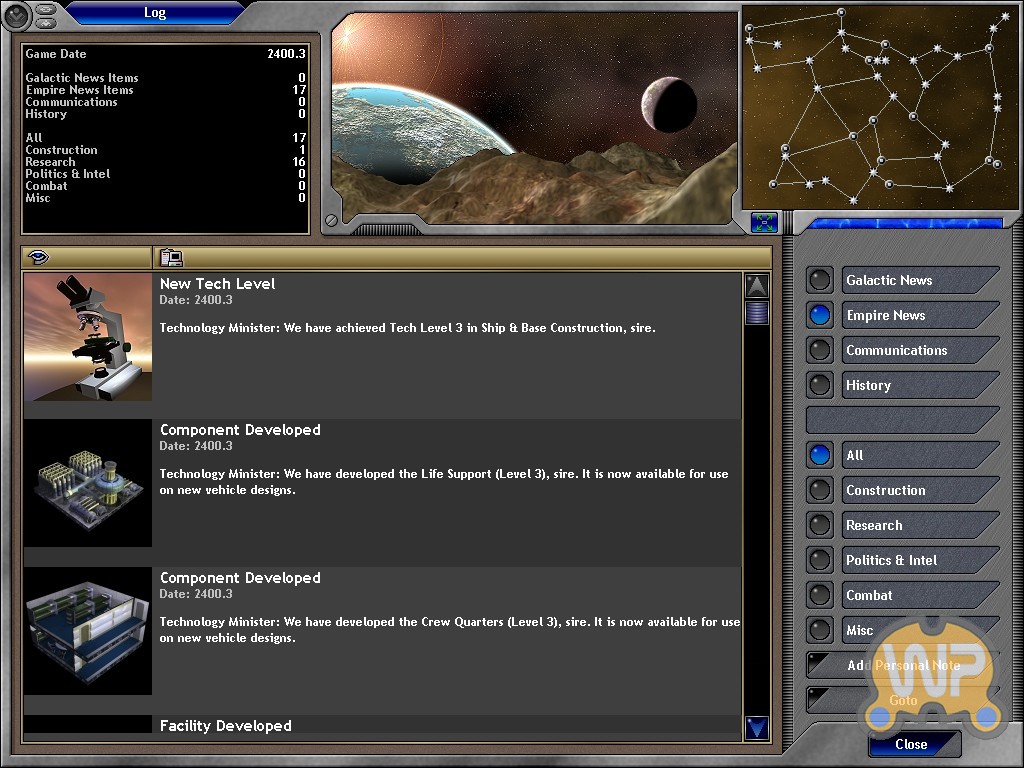Click the upper small oval button beside Log

click(46, 9)
